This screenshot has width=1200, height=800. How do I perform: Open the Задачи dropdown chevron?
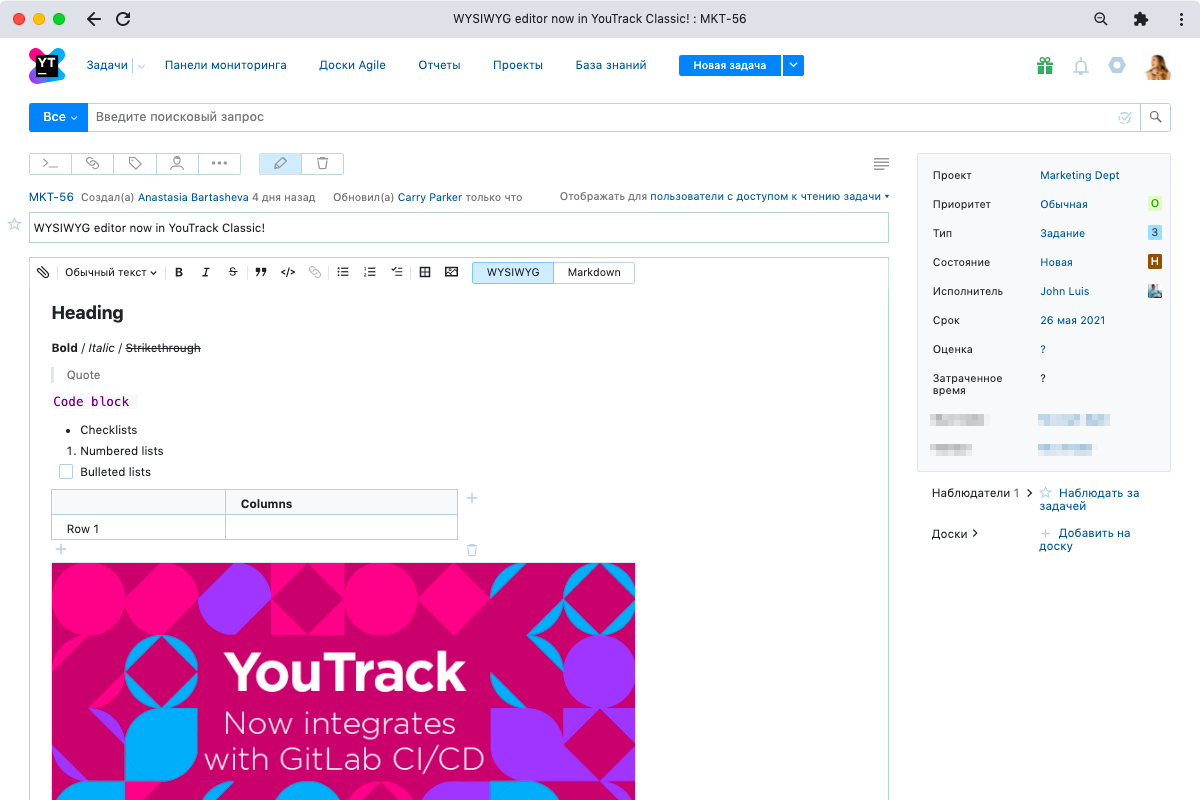pyautogui.click(x=141, y=66)
